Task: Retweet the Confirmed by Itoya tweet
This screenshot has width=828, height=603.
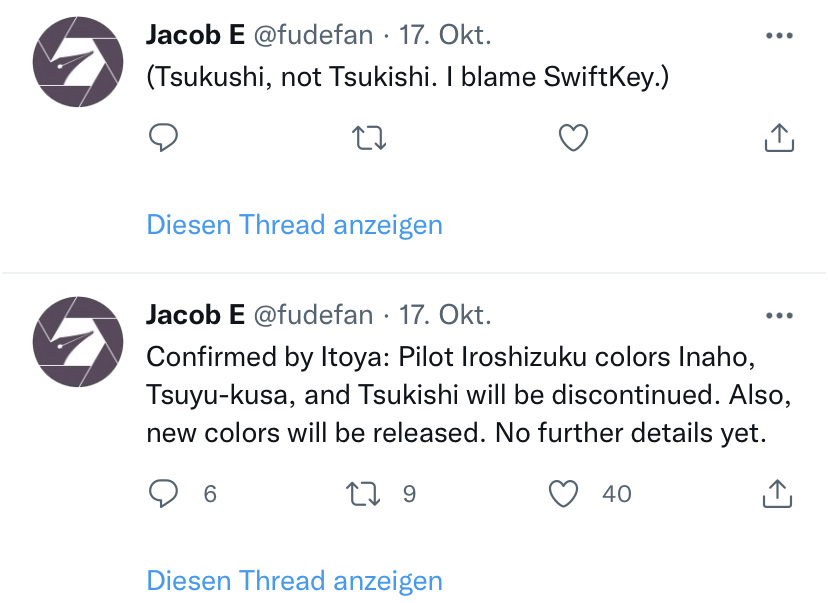Action: (363, 494)
